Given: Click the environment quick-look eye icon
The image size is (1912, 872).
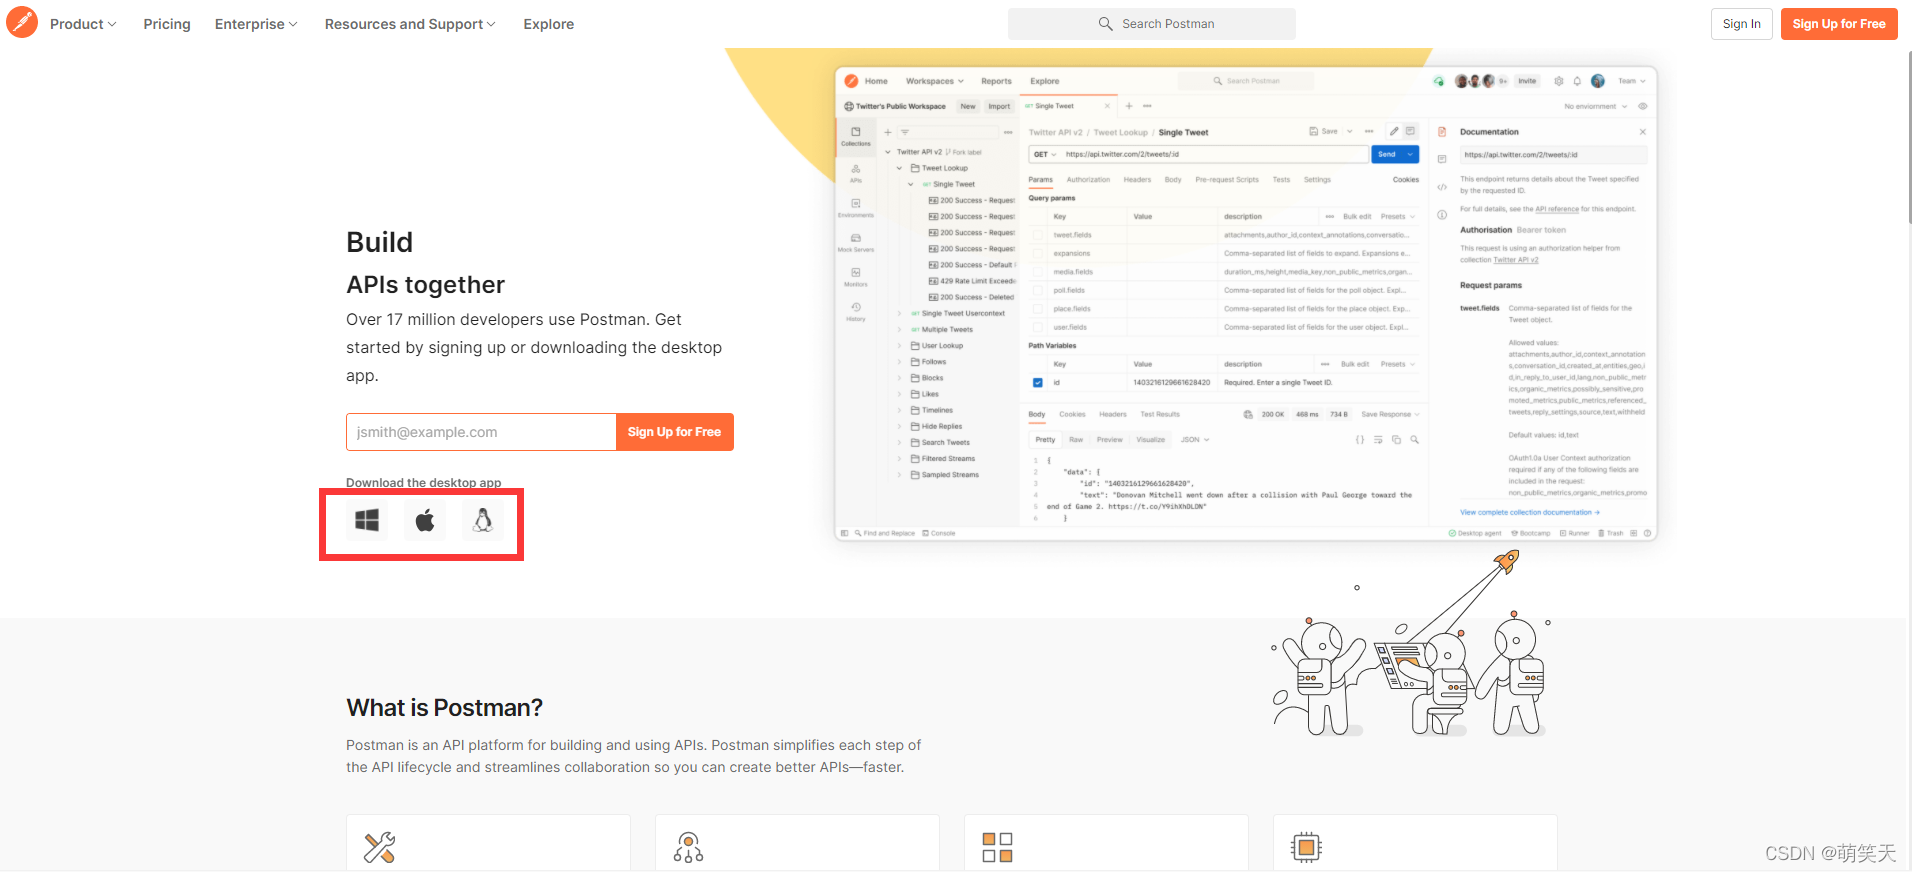Looking at the screenshot, I should click(x=1643, y=106).
